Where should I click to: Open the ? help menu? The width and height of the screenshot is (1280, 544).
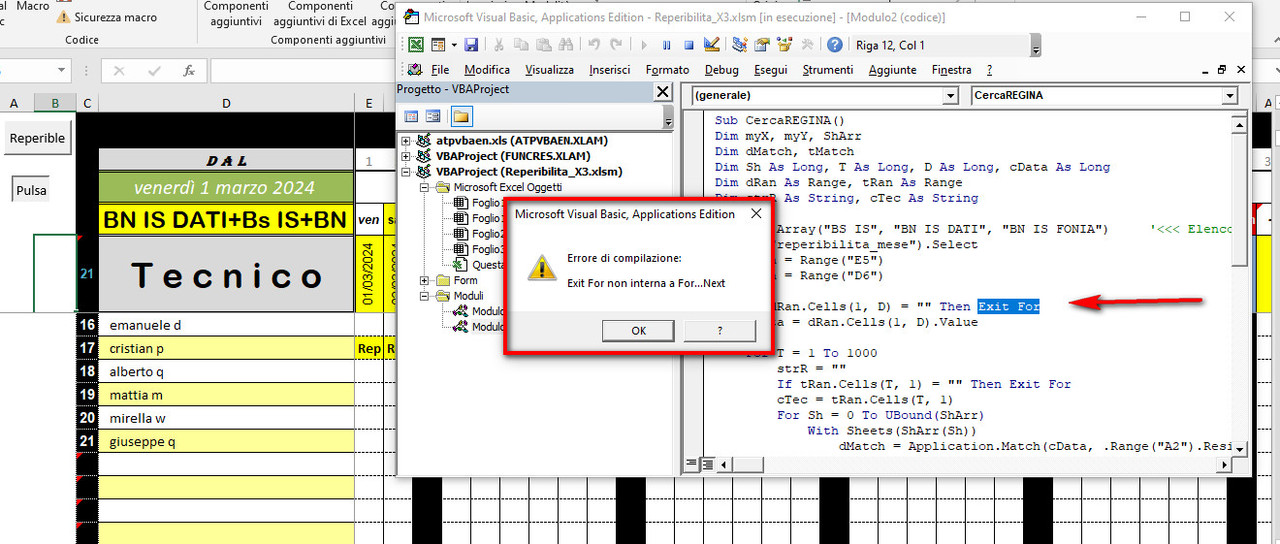click(x=989, y=70)
